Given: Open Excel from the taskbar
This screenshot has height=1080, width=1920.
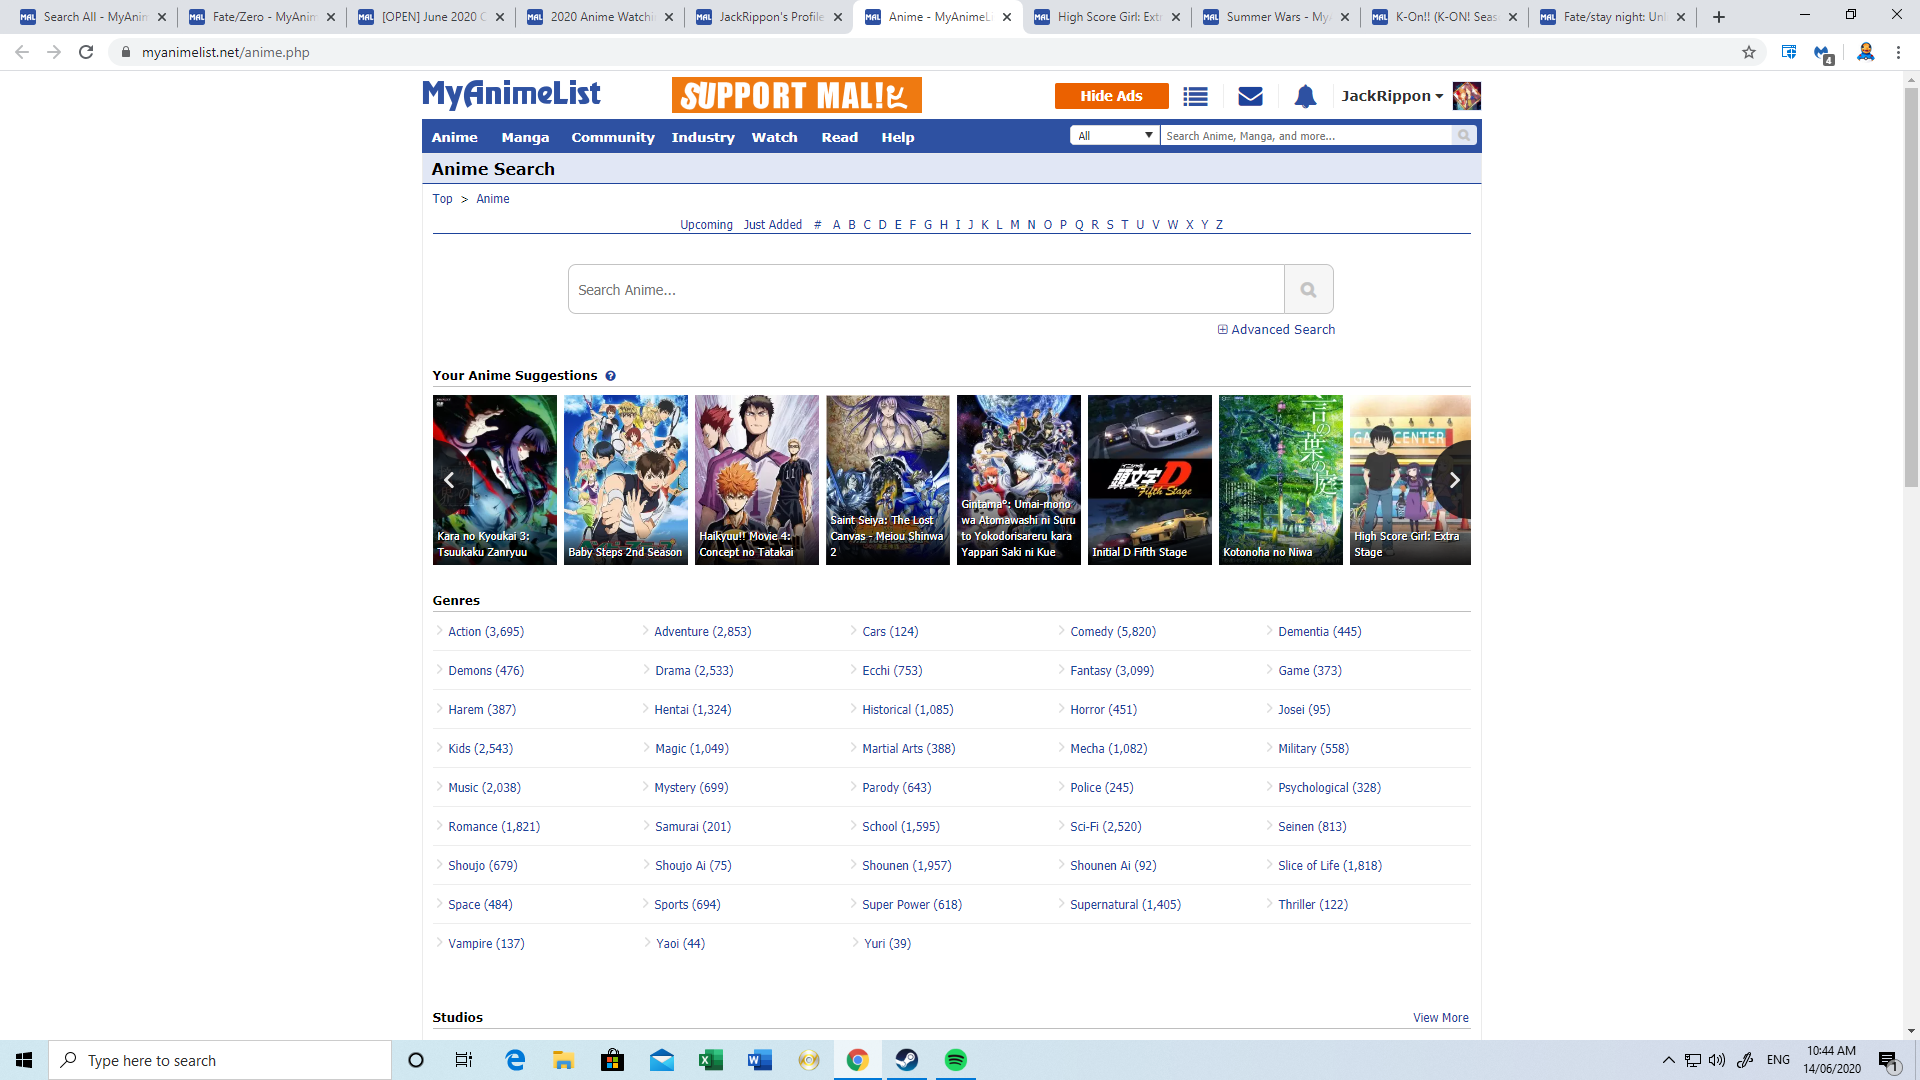Looking at the screenshot, I should (711, 1060).
